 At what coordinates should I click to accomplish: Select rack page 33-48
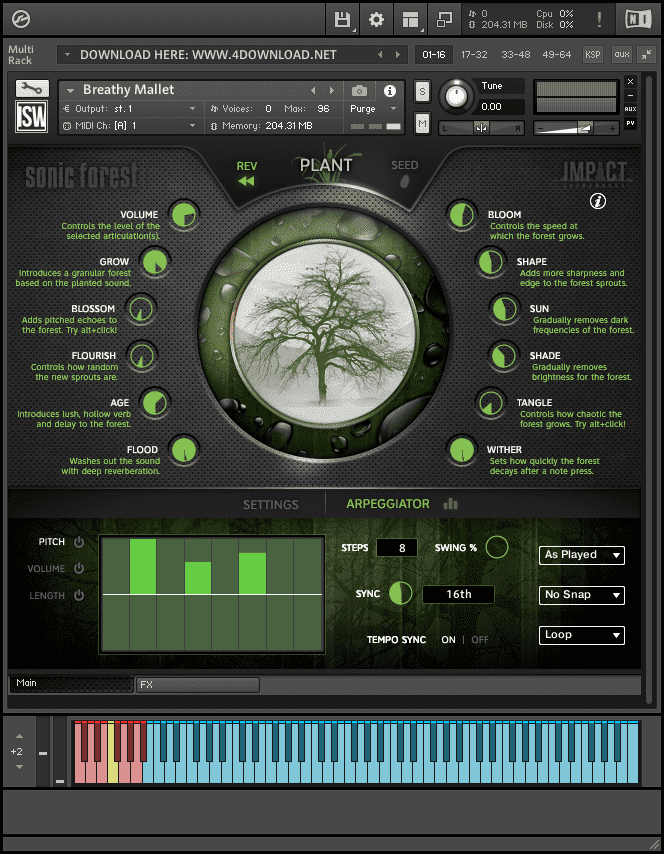tap(515, 54)
